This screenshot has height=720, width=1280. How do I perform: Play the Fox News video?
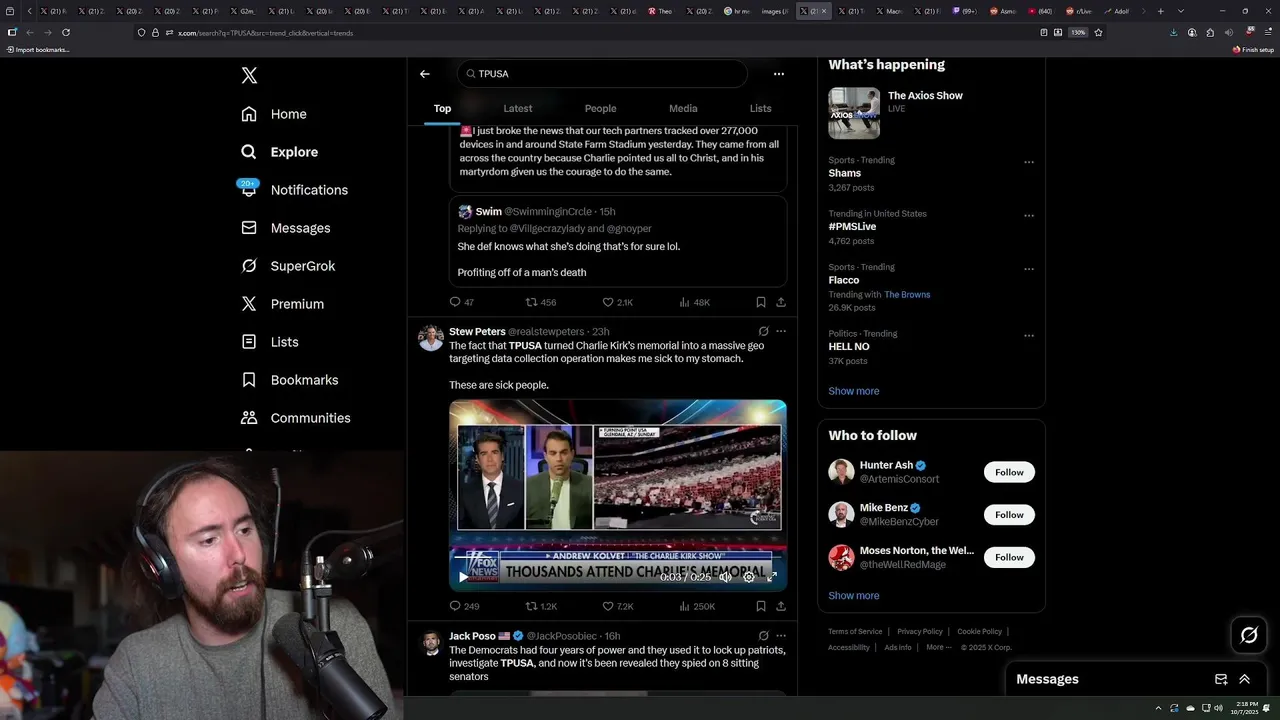pyautogui.click(x=463, y=577)
